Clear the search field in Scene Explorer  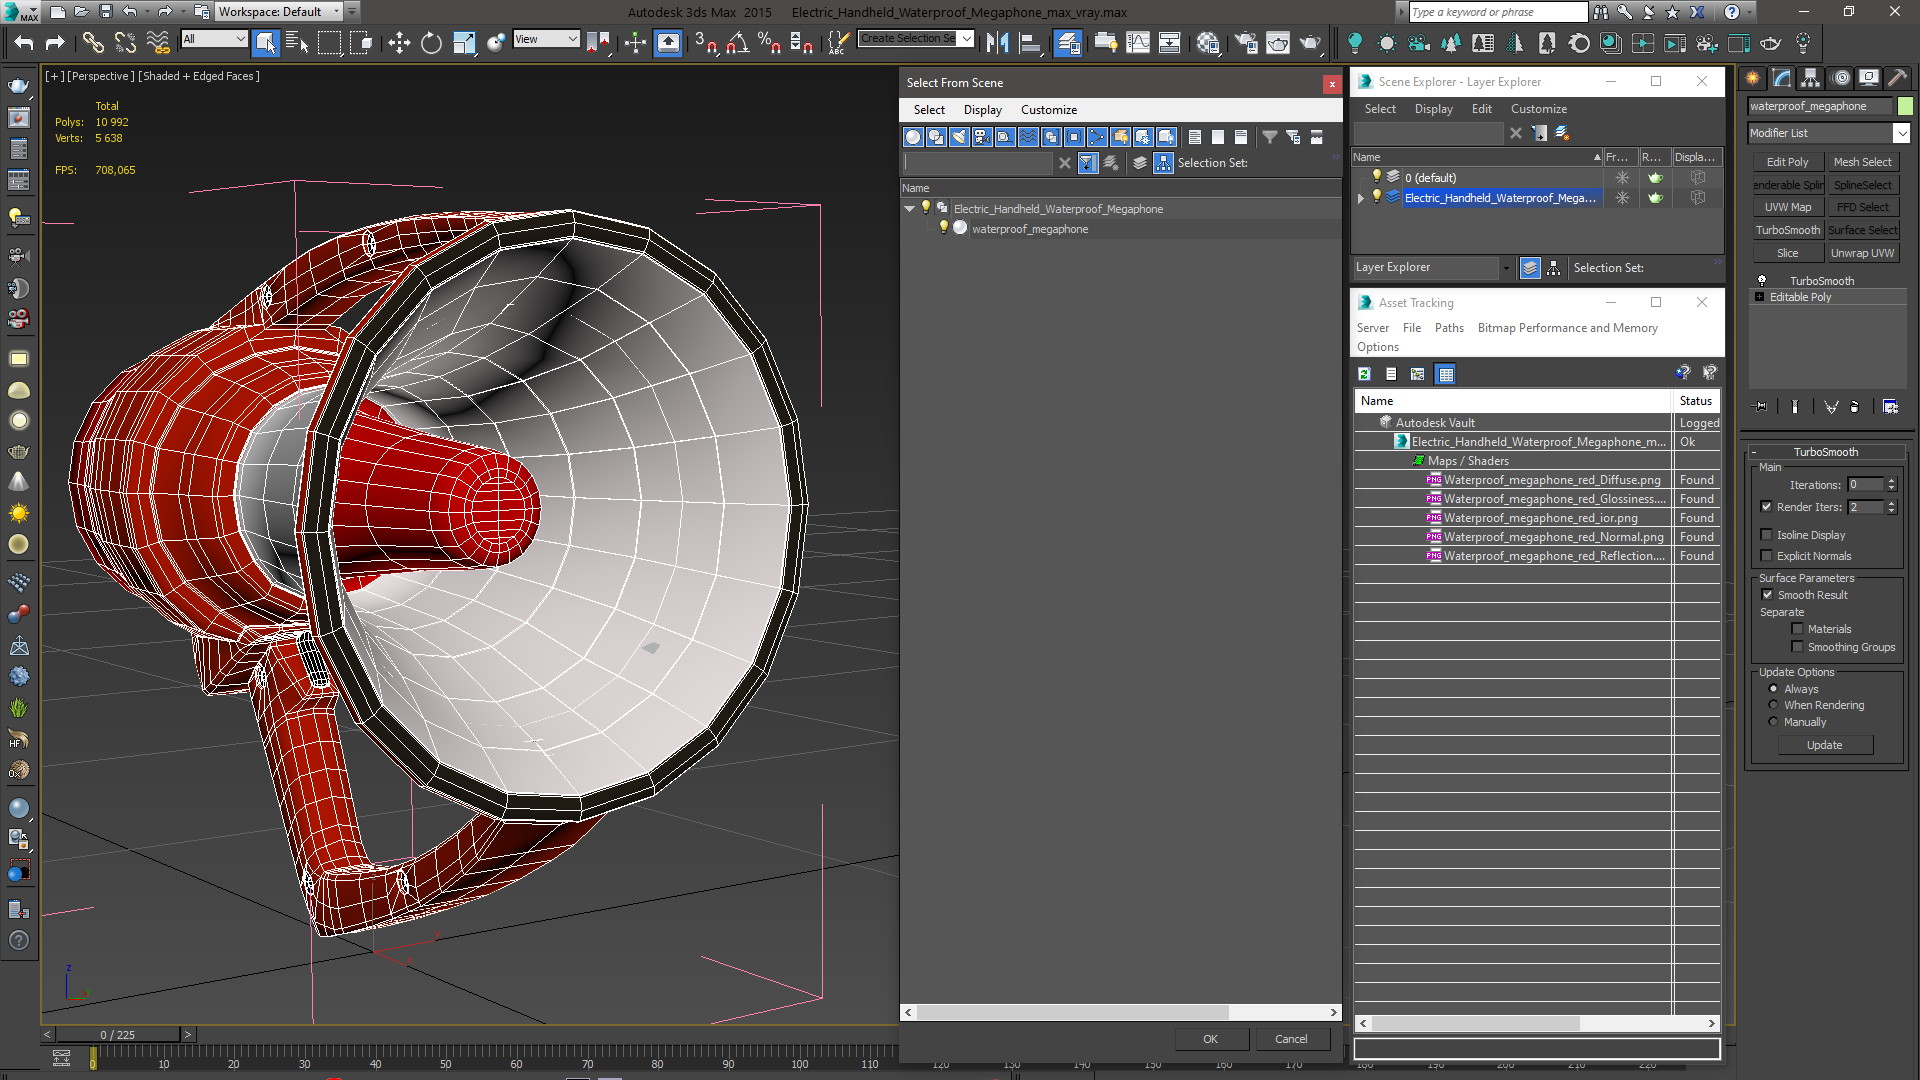(x=1516, y=133)
